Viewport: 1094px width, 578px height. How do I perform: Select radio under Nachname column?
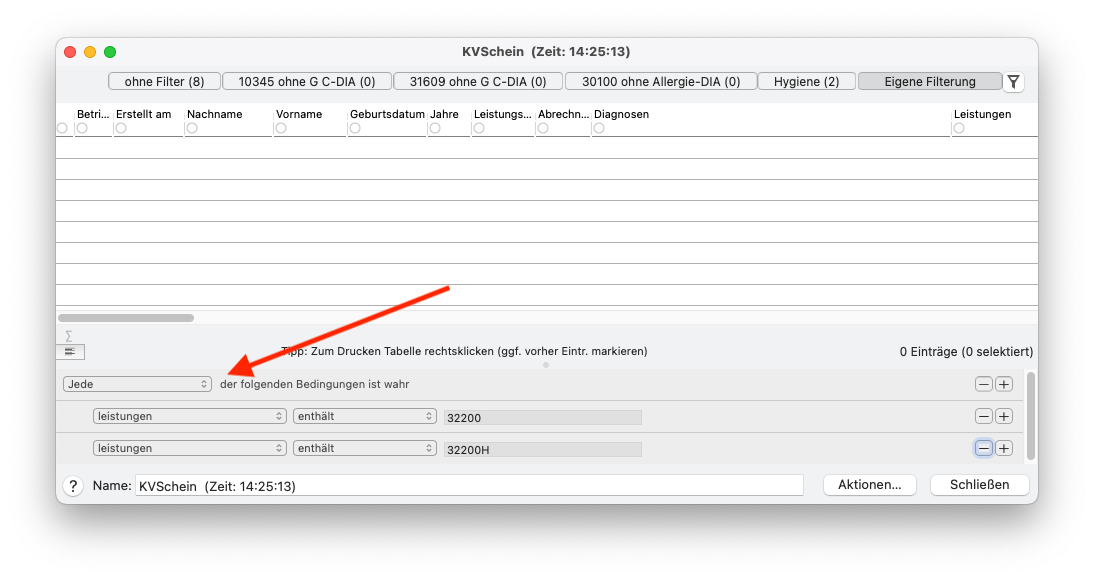click(192, 128)
